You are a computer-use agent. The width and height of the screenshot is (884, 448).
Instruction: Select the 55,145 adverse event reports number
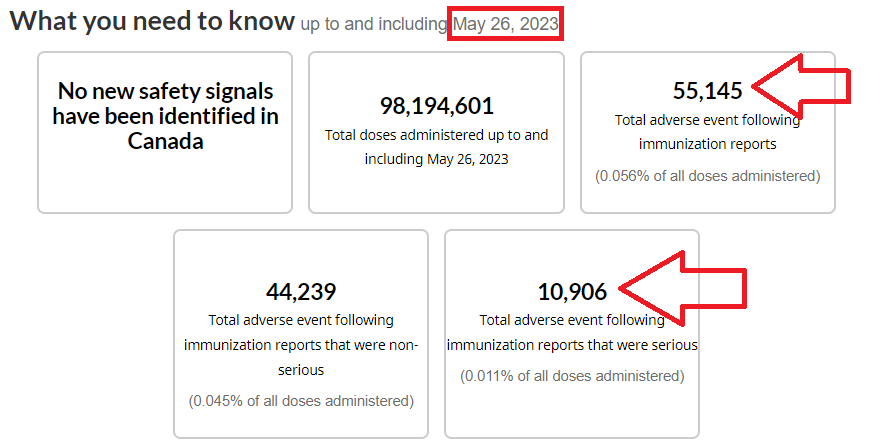click(x=708, y=91)
